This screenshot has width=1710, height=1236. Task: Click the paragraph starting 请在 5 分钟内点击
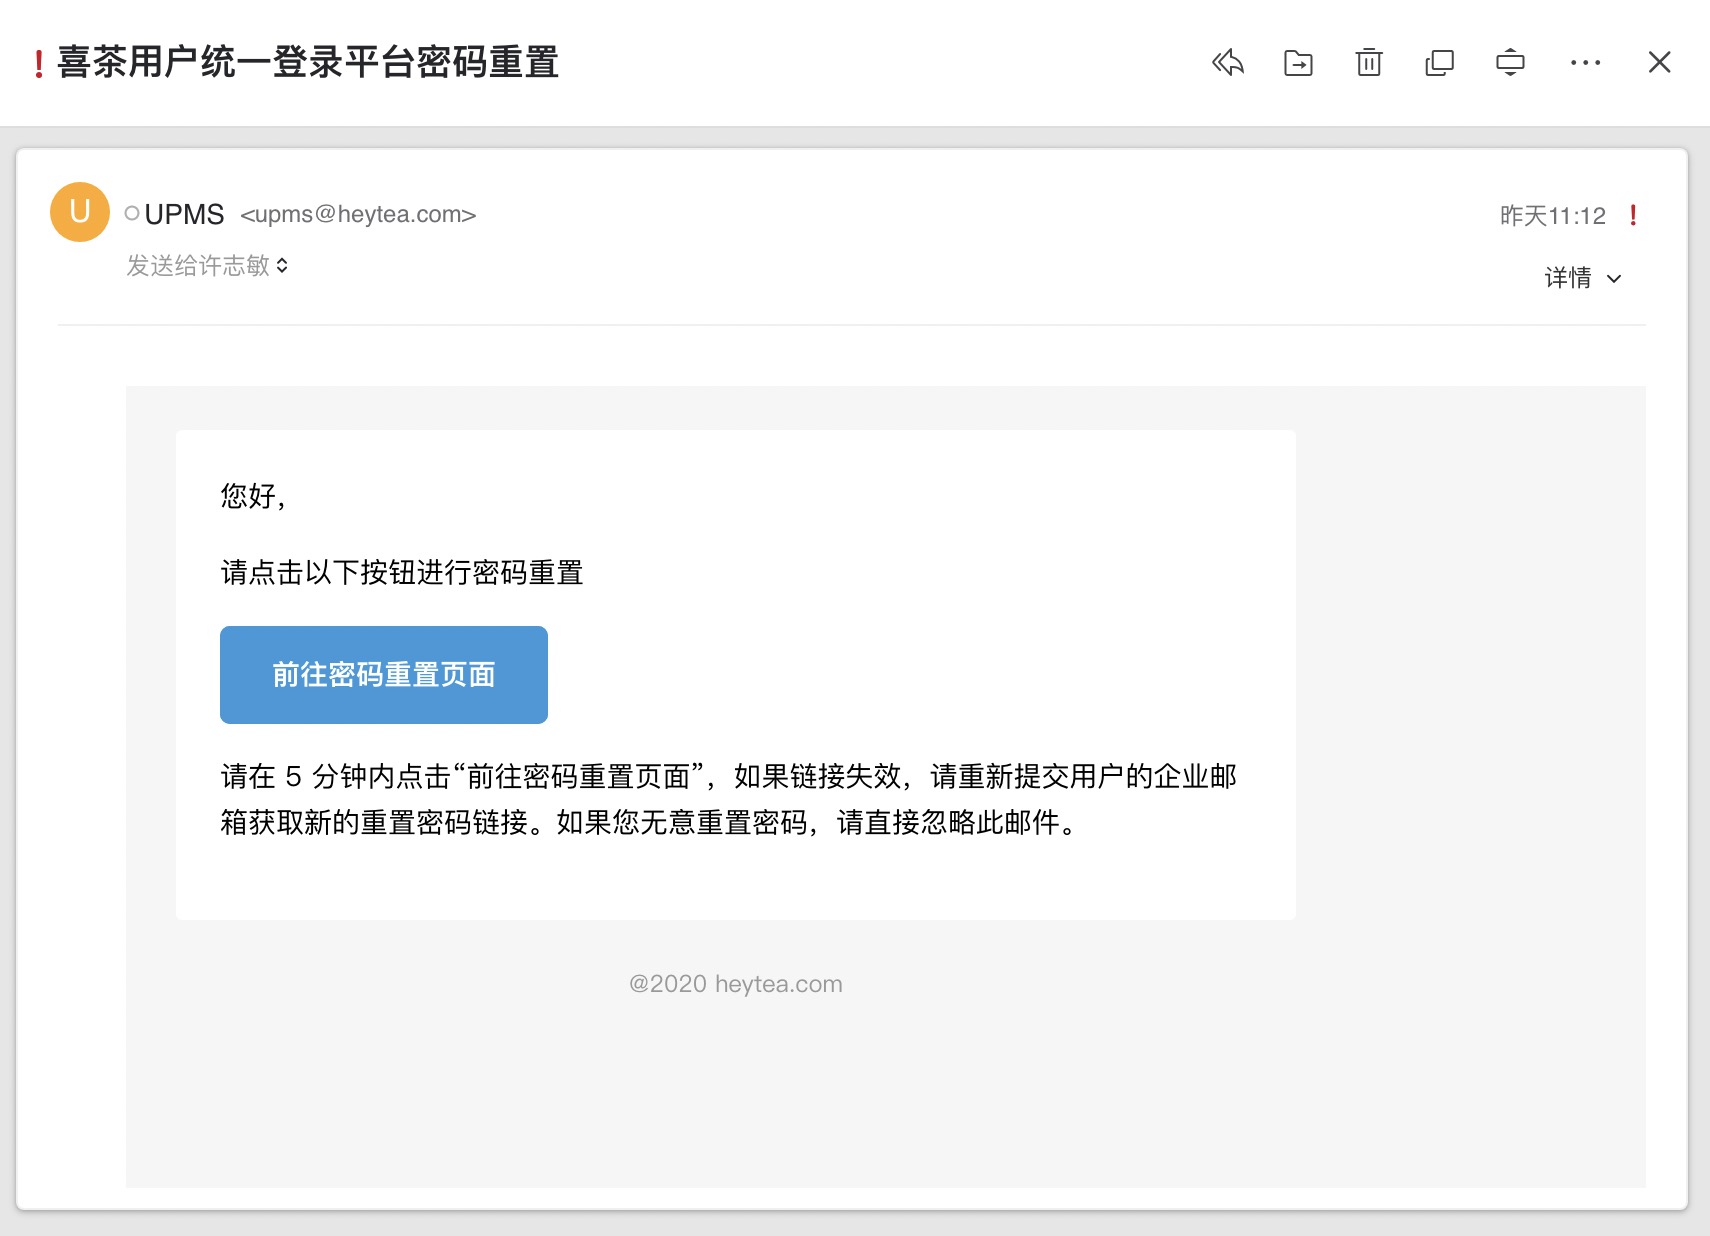(x=729, y=799)
